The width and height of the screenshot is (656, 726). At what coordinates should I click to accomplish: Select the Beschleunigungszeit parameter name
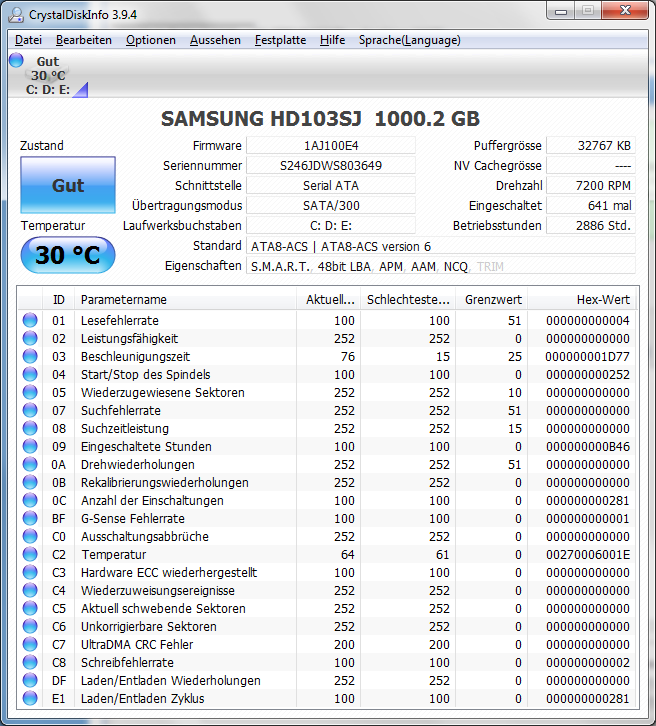tap(136, 357)
